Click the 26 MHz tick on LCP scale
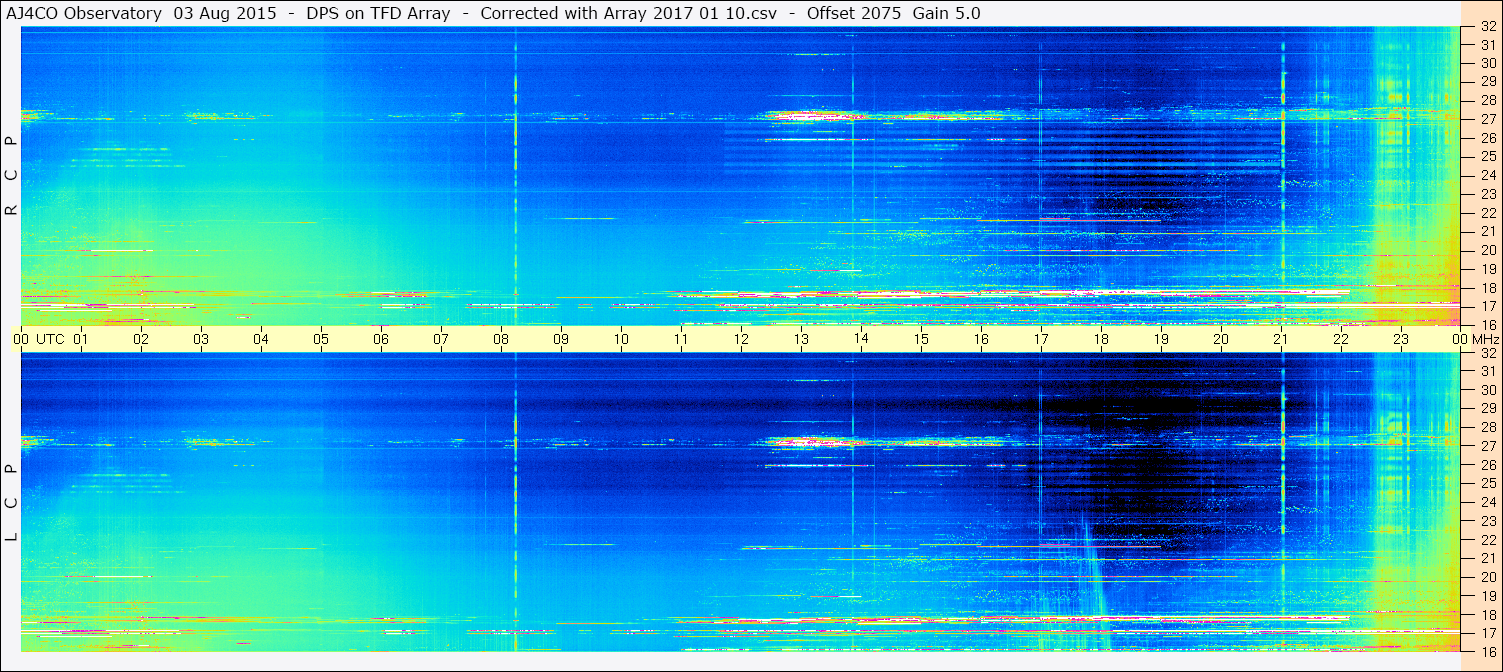The width and height of the screenshot is (1503, 672). (1487, 465)
